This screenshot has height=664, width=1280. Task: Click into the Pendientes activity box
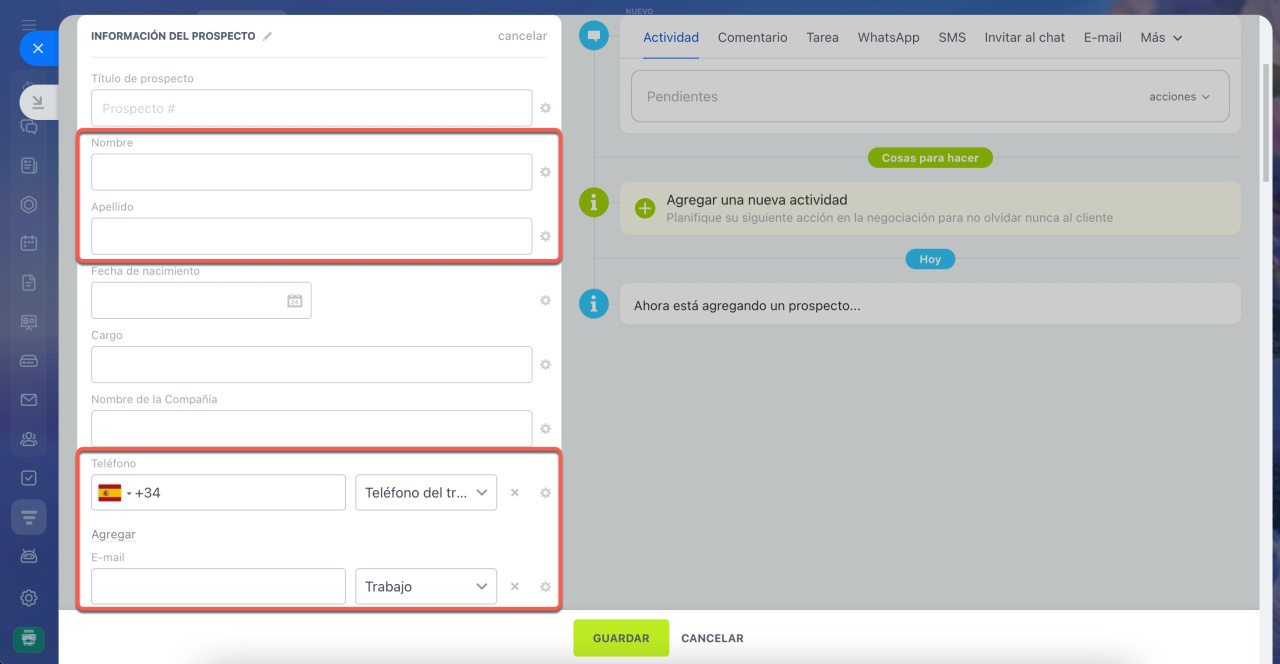click(930, 97)
